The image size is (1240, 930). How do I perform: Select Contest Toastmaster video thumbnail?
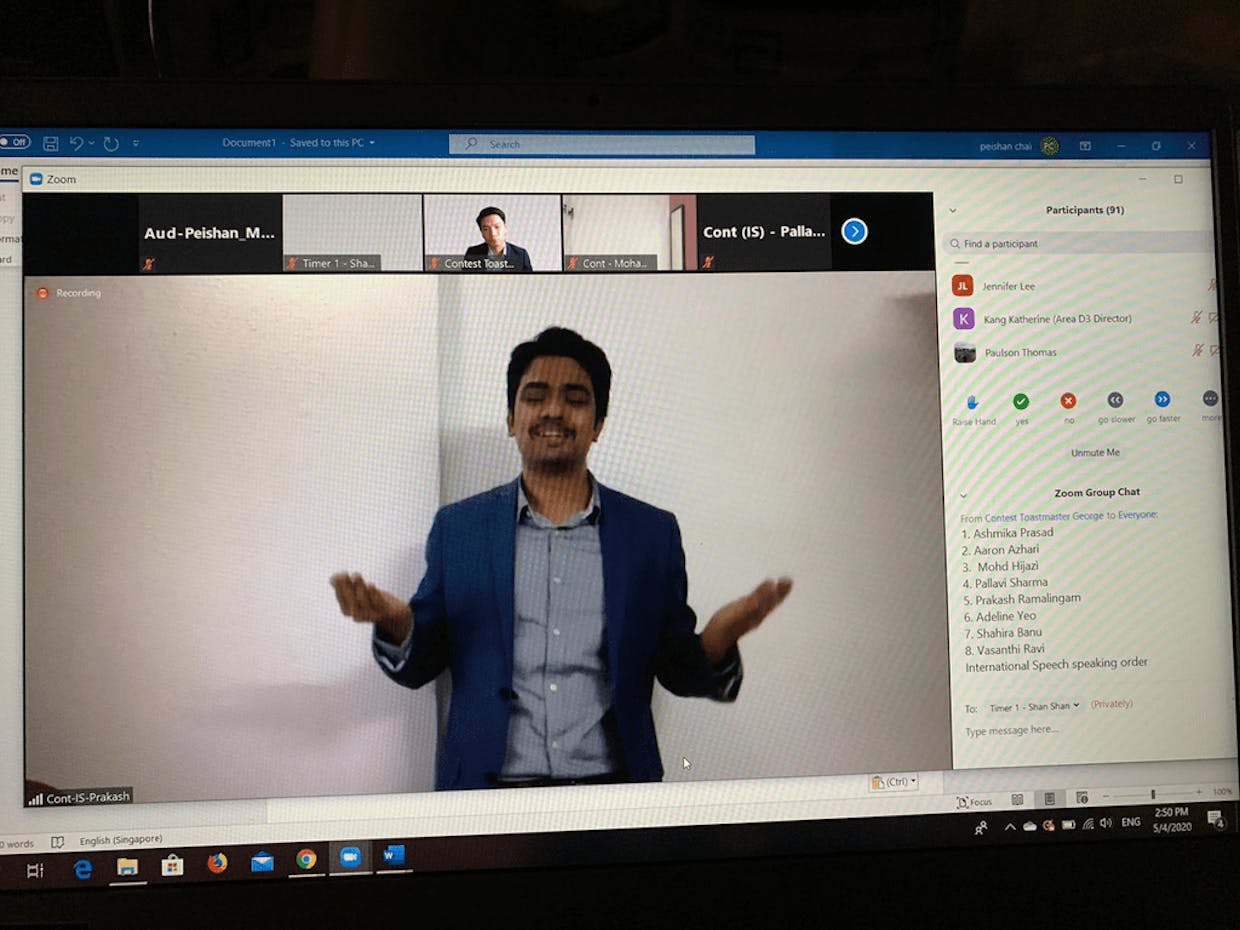coord(492,233)
